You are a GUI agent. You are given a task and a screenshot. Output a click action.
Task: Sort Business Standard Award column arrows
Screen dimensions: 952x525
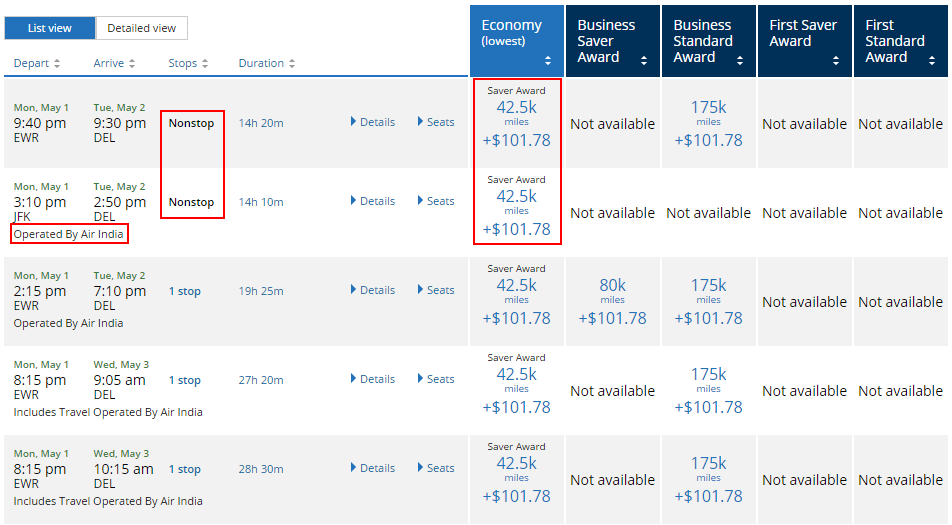click(740, 60)
